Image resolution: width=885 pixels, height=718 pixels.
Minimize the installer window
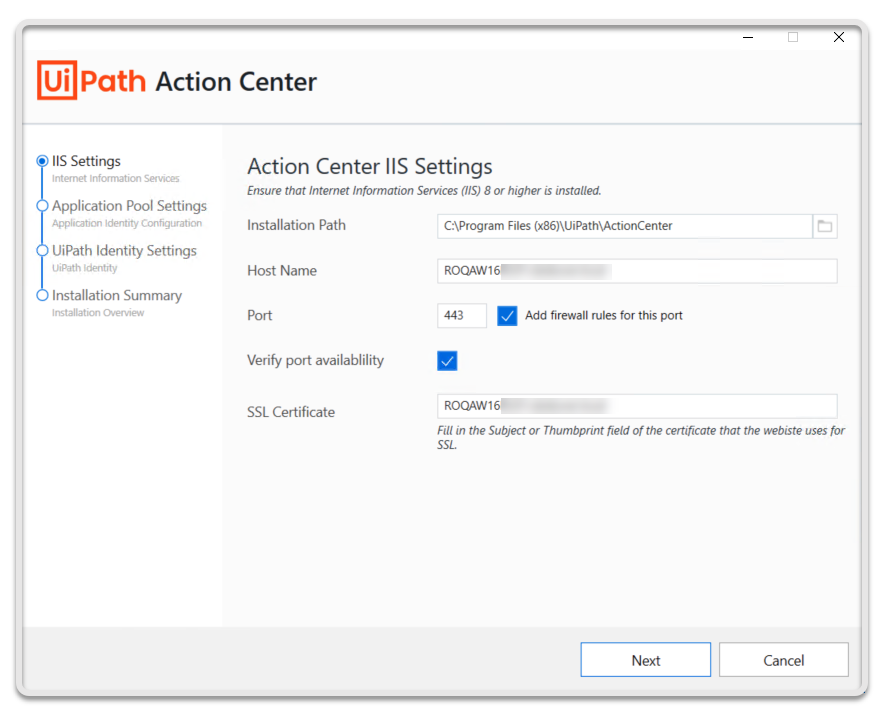click(748, 37)
